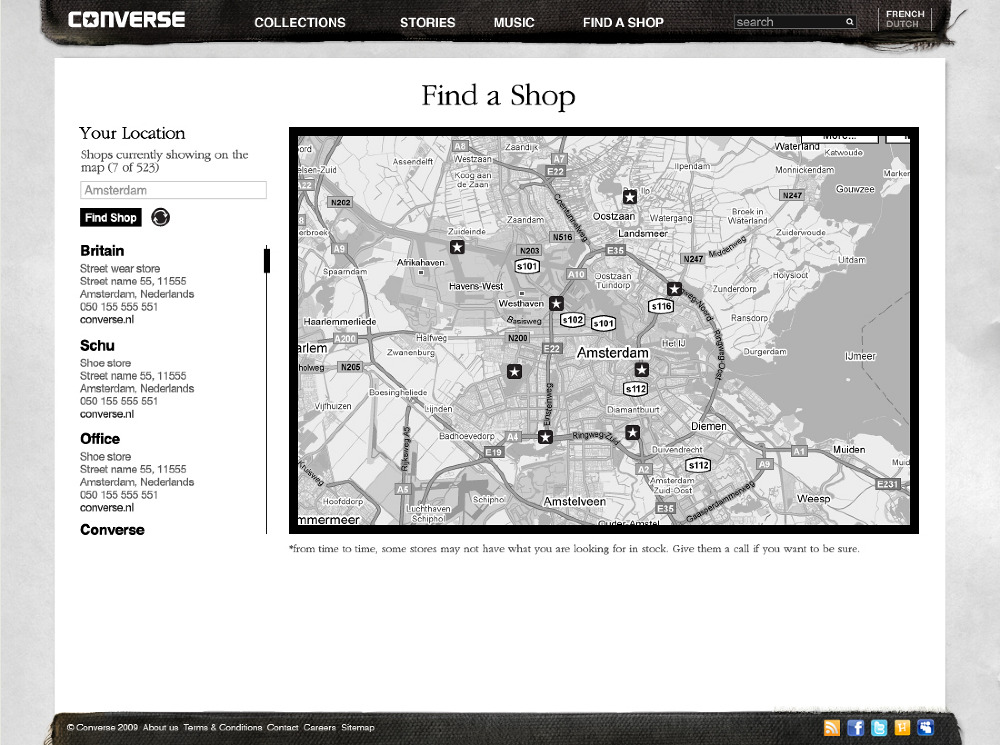
Task: Click the Converse logo in header
Action: pos(126,20)
